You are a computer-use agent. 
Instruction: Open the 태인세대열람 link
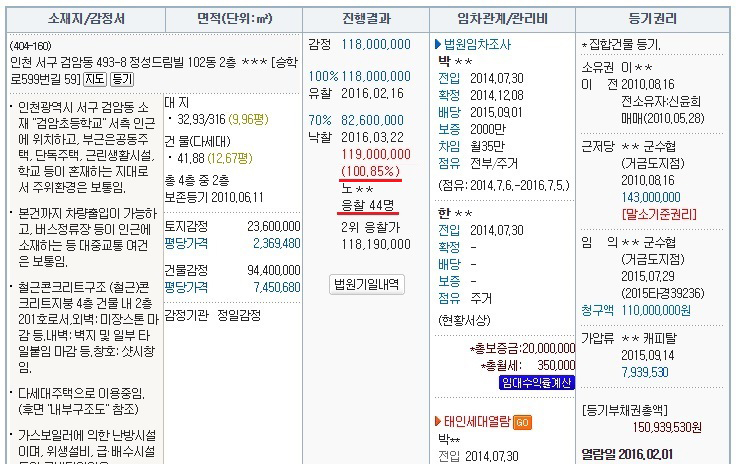tap(477, 422)
